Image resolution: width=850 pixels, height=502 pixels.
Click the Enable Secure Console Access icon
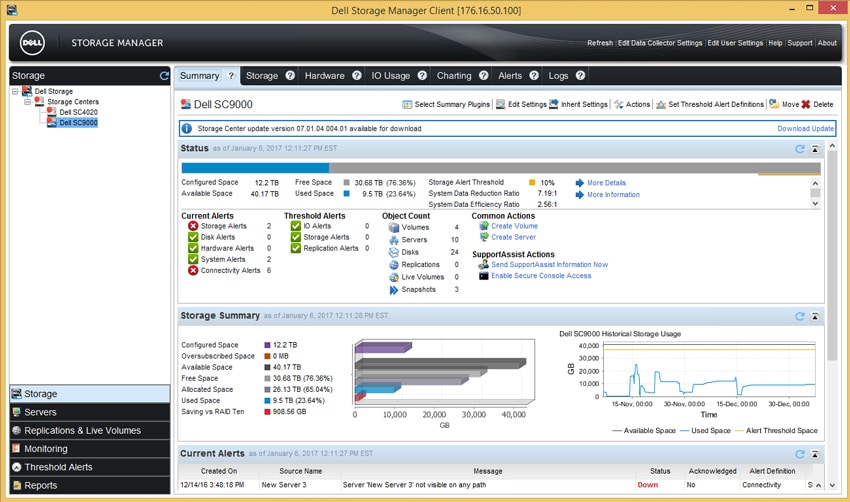click(x=484, y=276)
